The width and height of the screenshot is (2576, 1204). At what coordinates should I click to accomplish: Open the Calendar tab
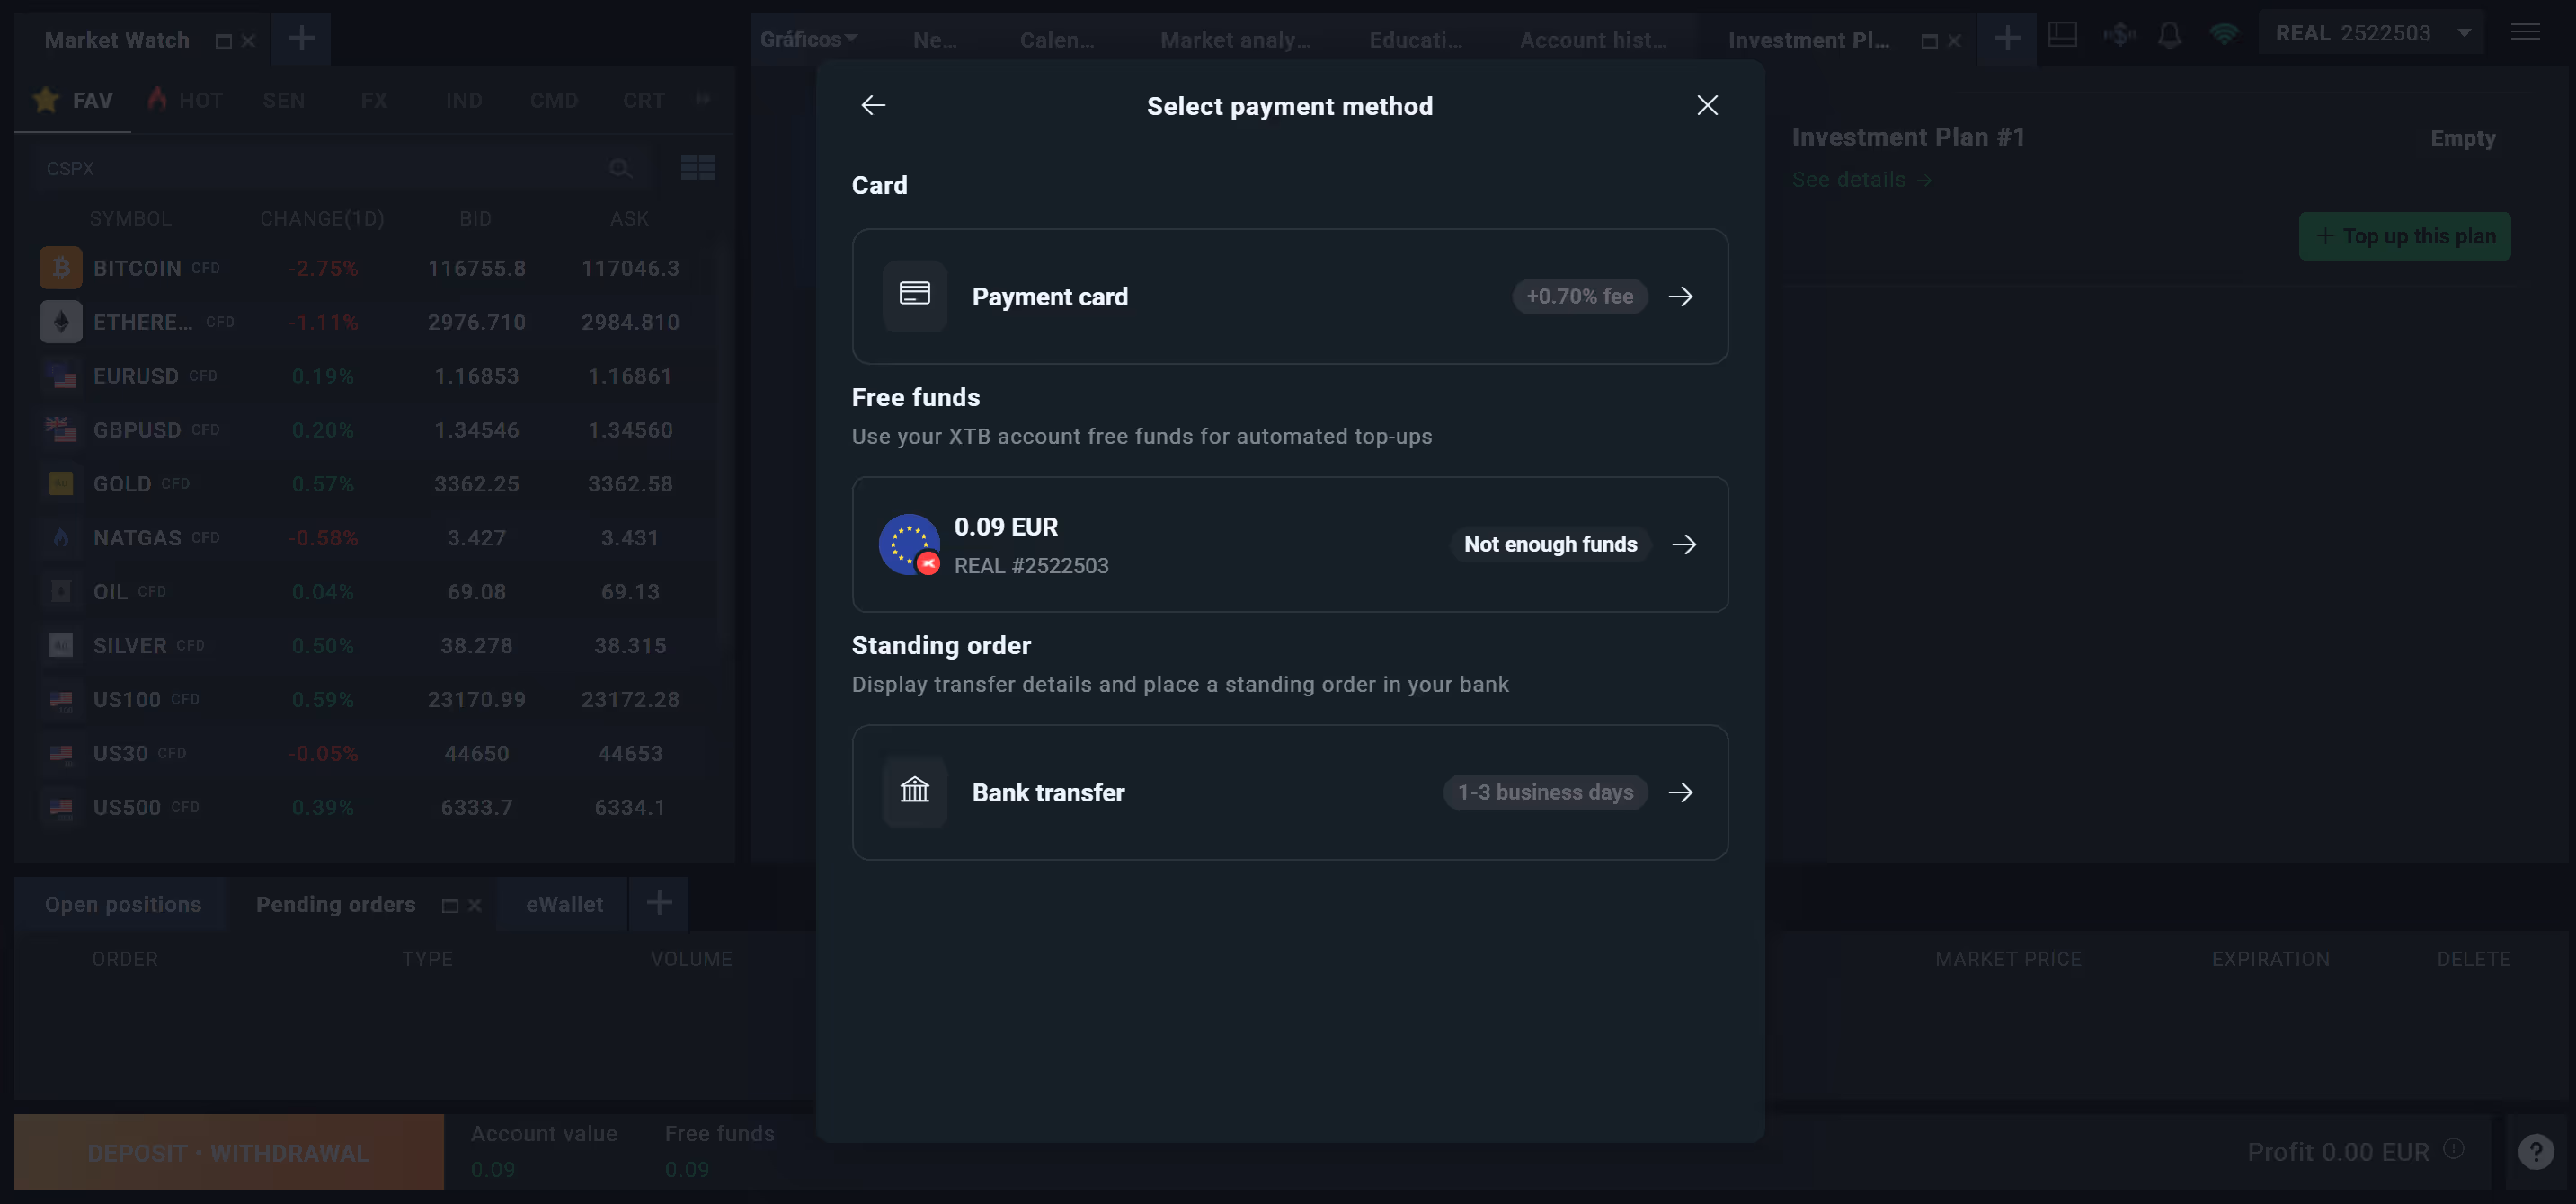pos(1056,40)
